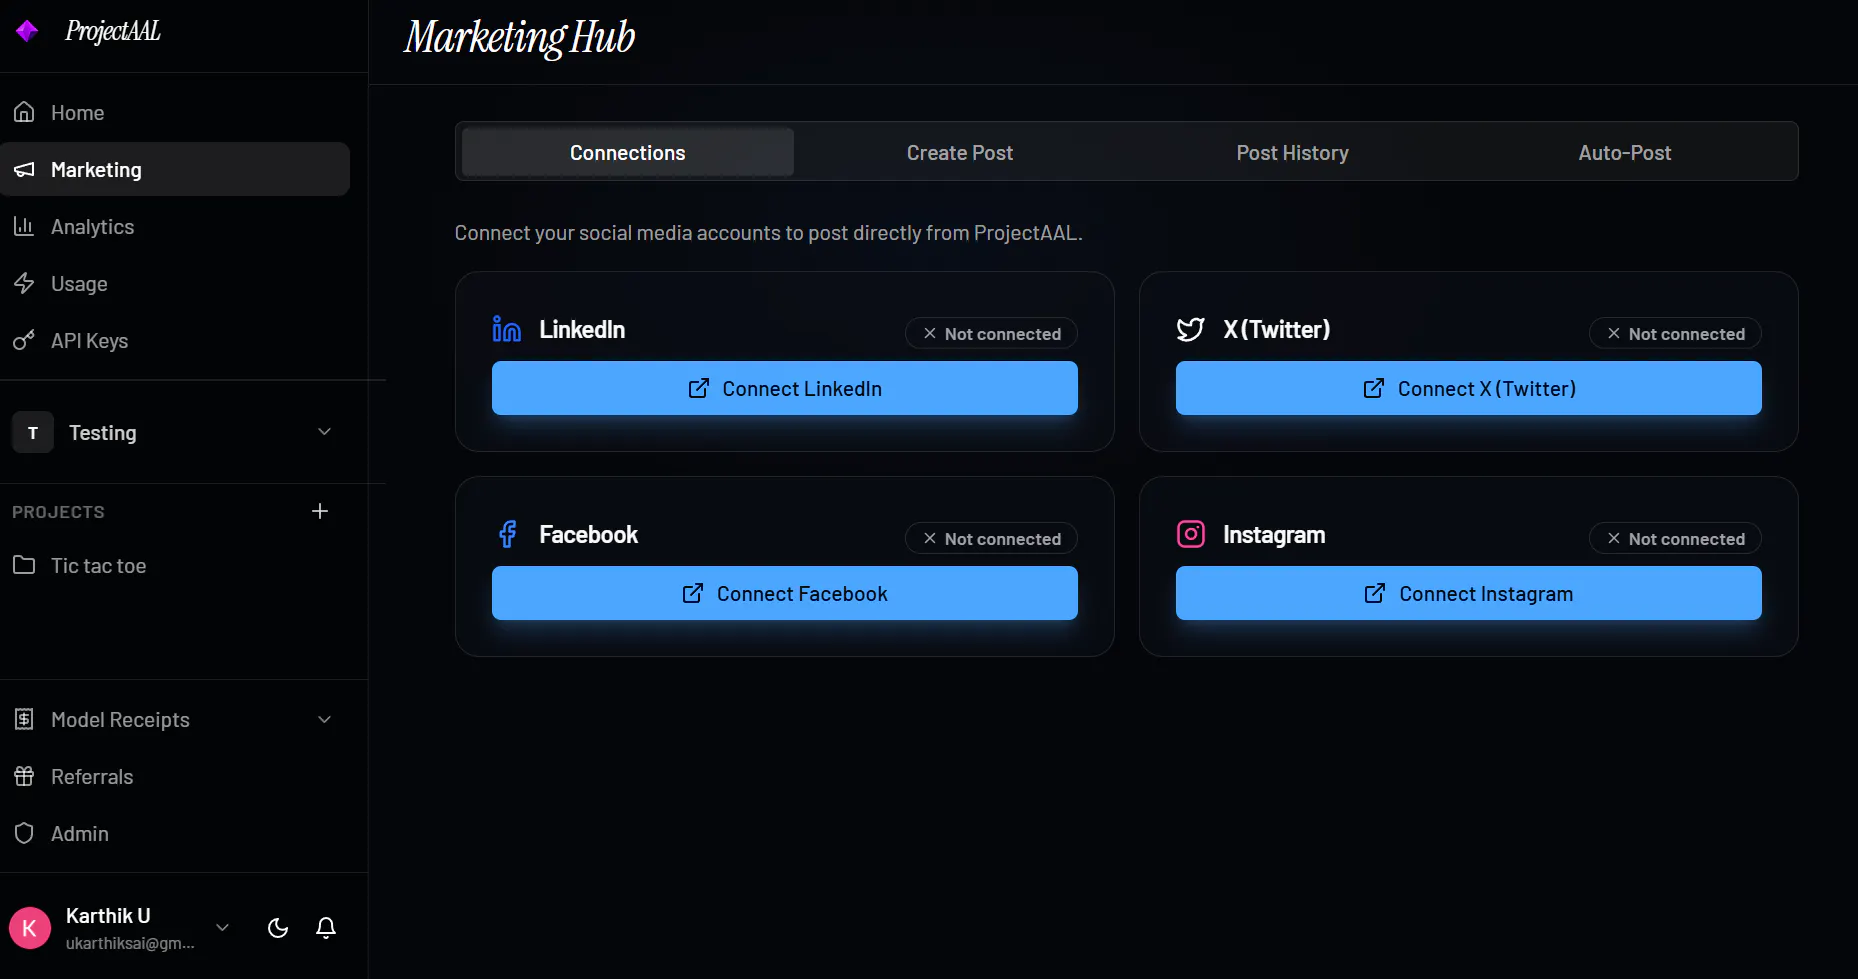Click the ProjectAAL brand name

point(113,31)
